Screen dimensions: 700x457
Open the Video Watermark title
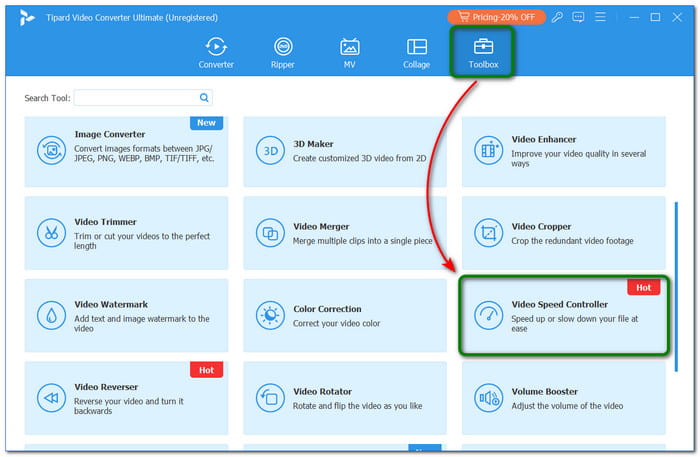[x=111, y=304]
